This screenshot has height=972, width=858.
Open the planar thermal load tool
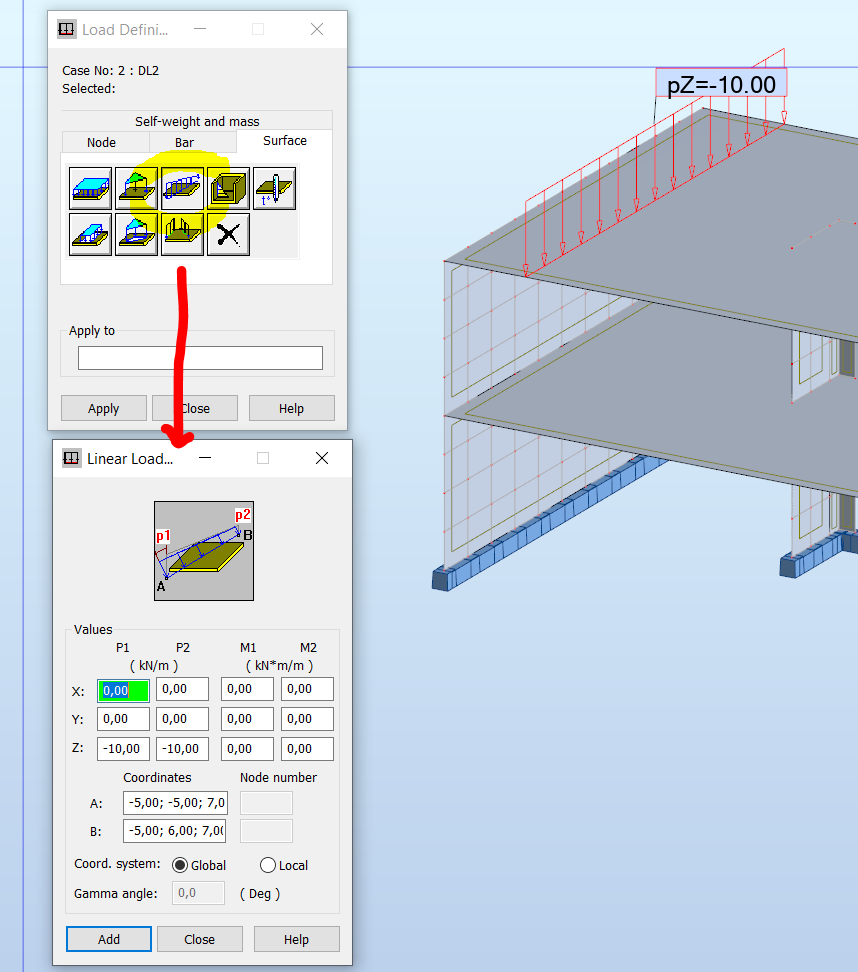coord(274,187)
